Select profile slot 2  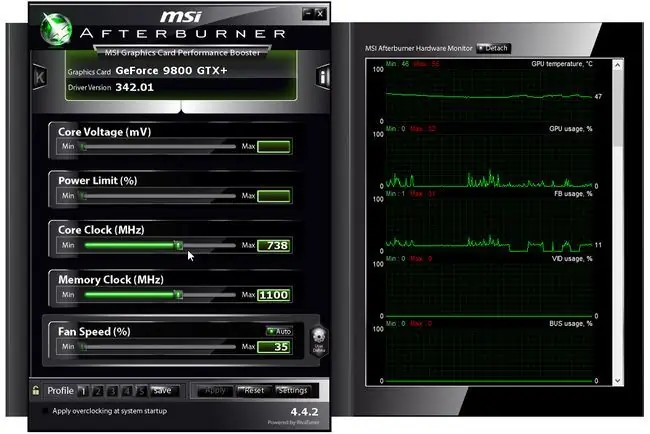pos(98,391)
